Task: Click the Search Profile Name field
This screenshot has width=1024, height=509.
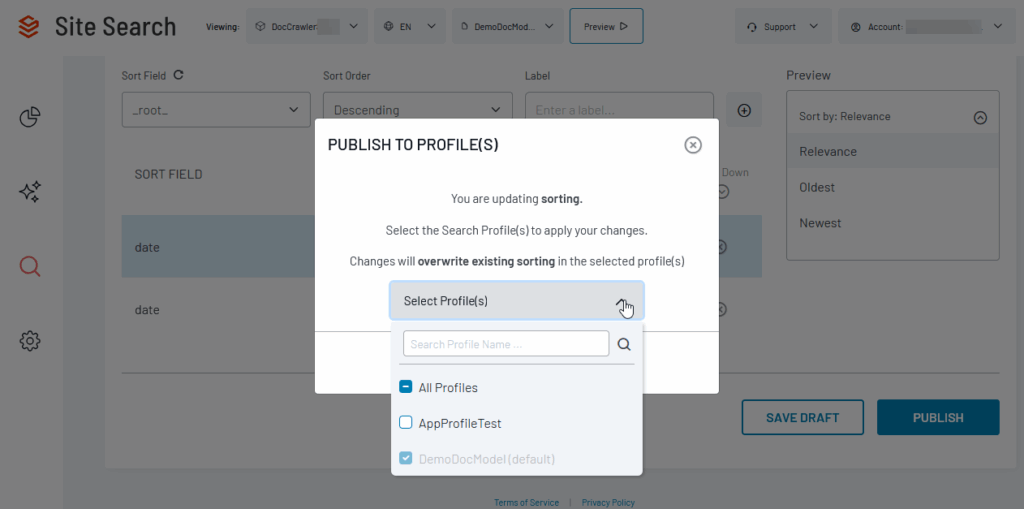Action: [x=506, y=344]
